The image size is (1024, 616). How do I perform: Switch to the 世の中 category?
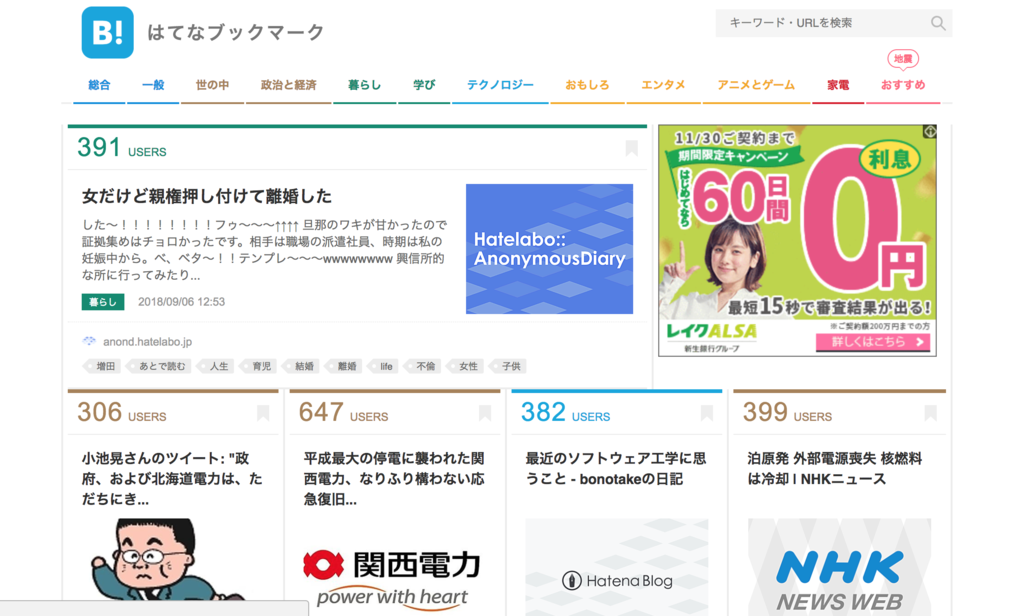tap(212, 85)
